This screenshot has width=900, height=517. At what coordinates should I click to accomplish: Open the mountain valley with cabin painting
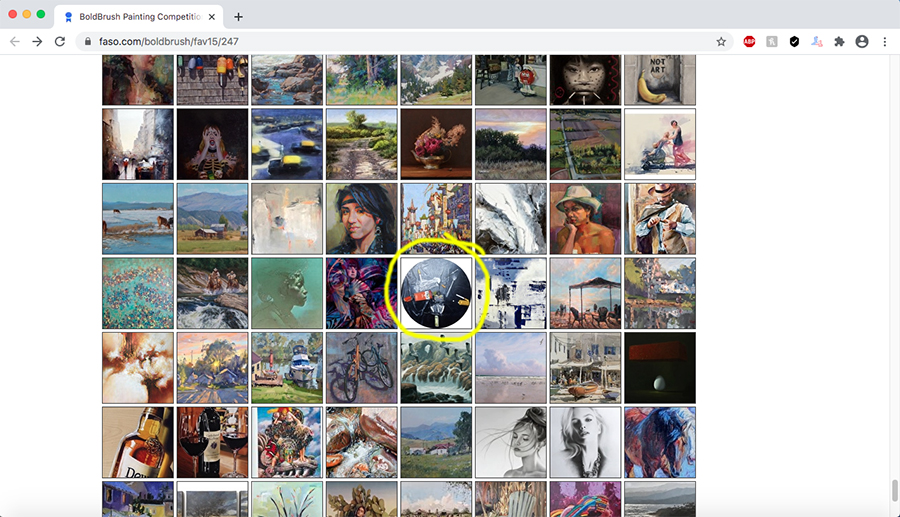pos(212,219)
